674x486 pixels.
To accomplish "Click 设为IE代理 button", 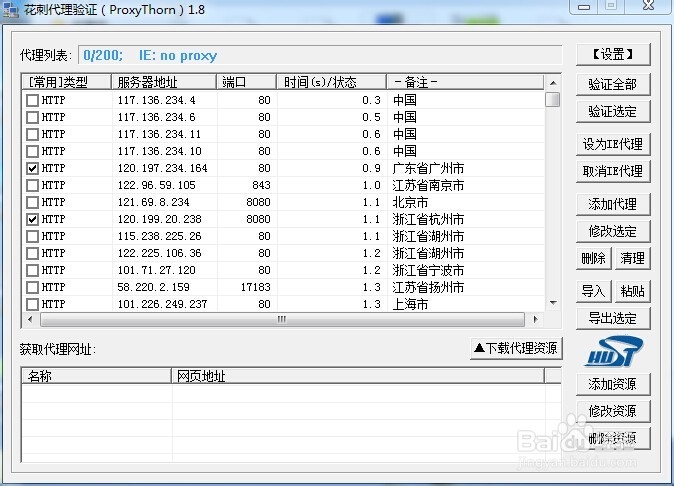I will [x=613, y=144].
